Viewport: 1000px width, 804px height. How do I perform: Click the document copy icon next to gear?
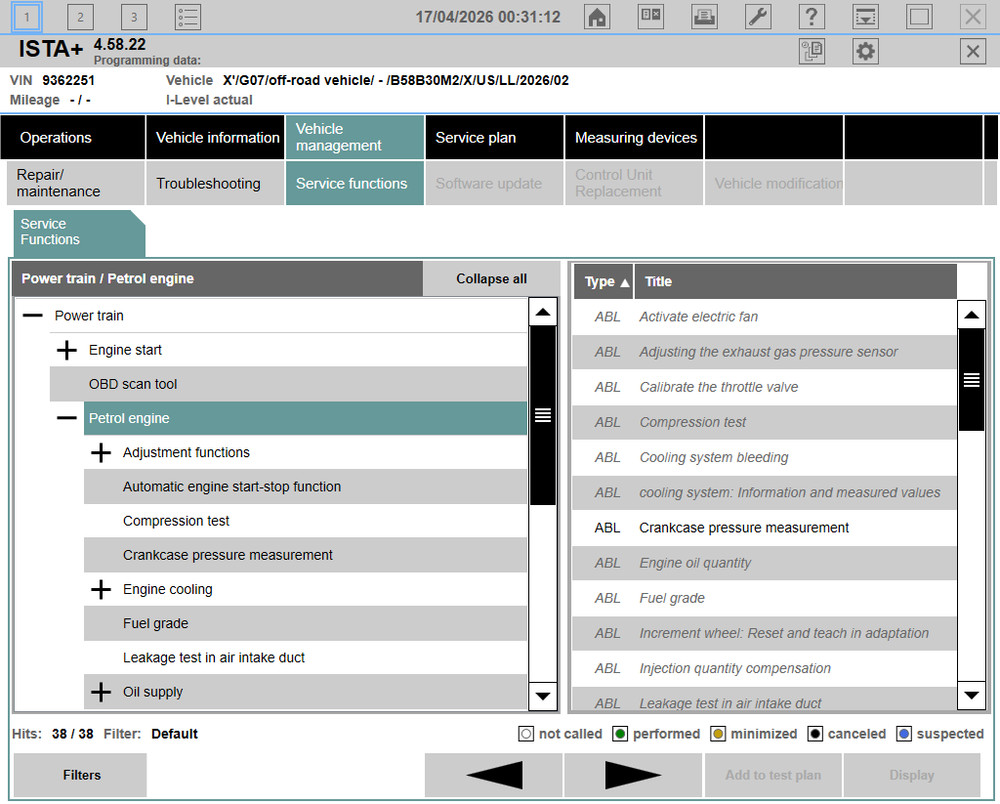(x=812, y=52)
